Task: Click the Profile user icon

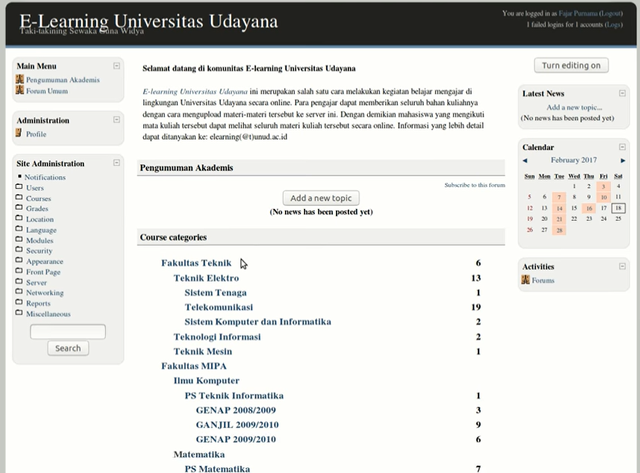Action: tap(19, 133)
